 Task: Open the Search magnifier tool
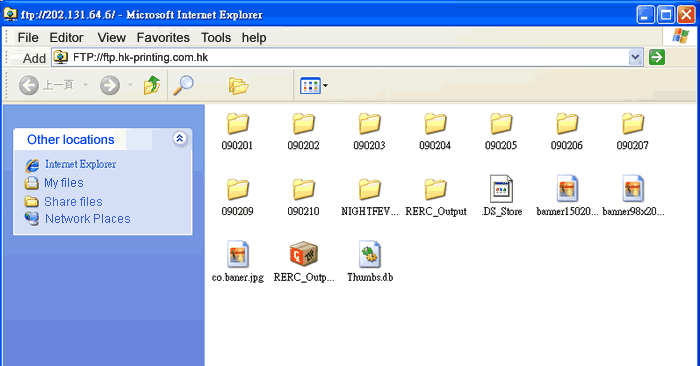[x=183, y=85]
